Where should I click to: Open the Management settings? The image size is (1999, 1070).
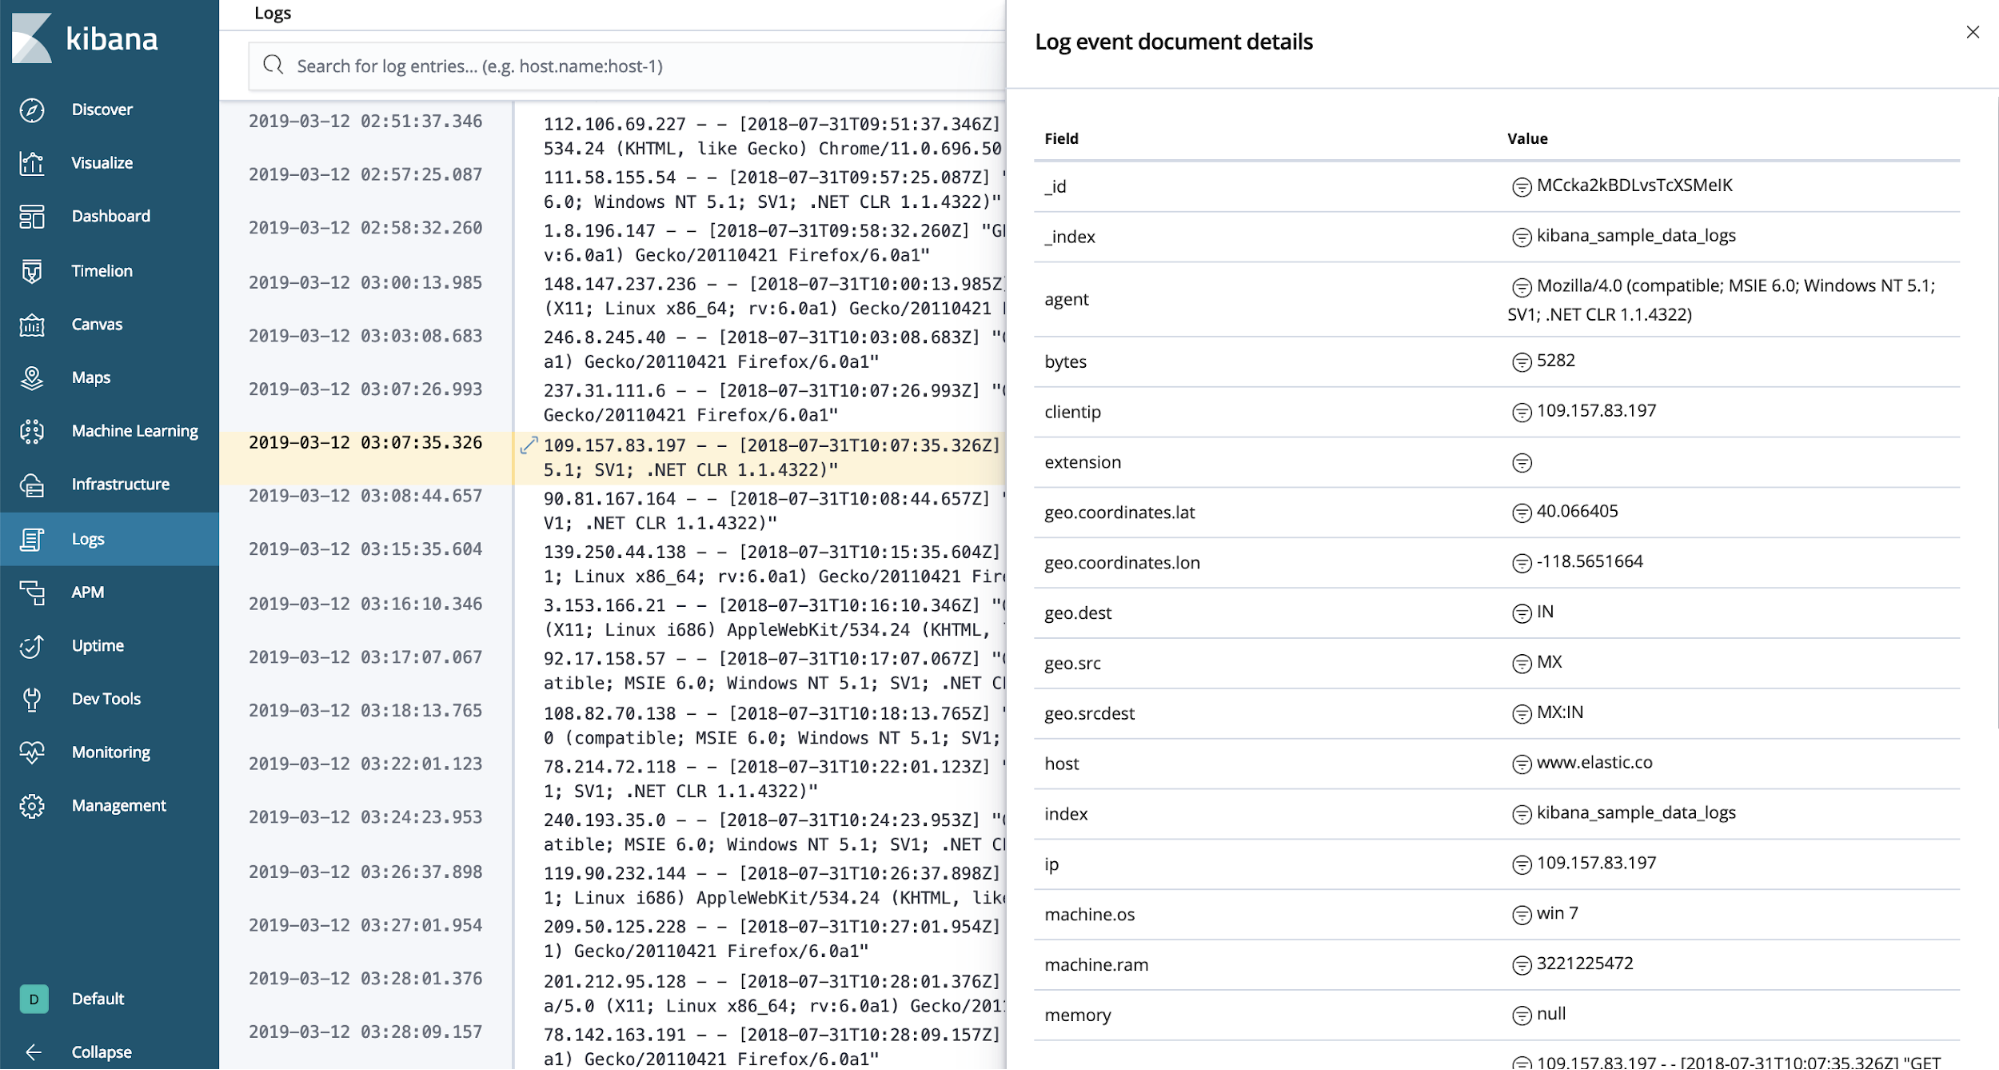click(x=118, y=805)
